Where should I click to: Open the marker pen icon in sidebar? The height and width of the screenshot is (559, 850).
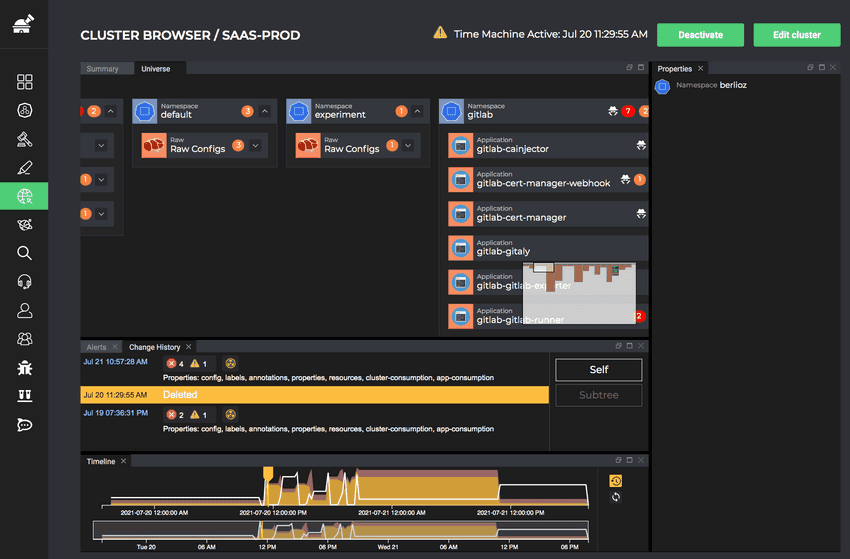click(25, 167)
